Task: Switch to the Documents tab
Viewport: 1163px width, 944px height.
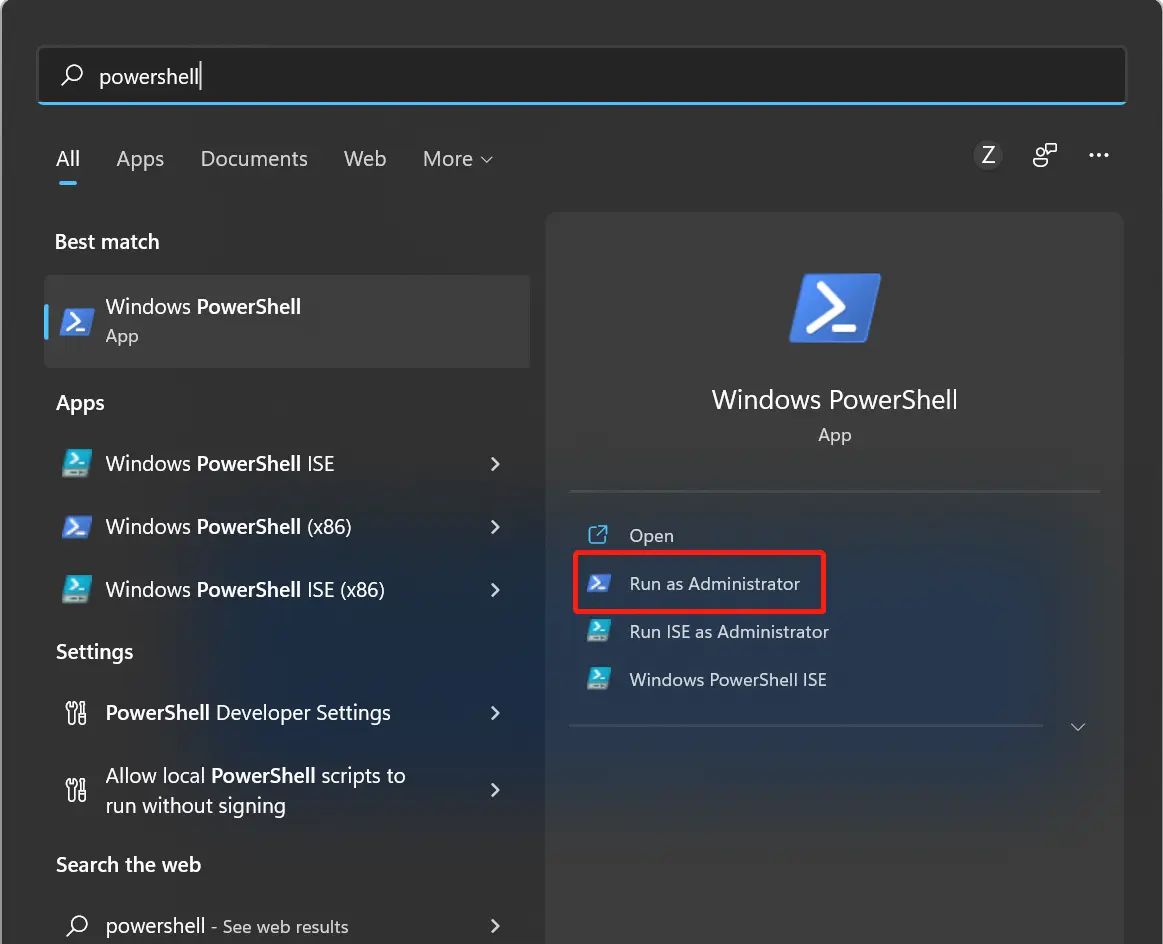Action: pyautogui.click(x=254, y=158)
